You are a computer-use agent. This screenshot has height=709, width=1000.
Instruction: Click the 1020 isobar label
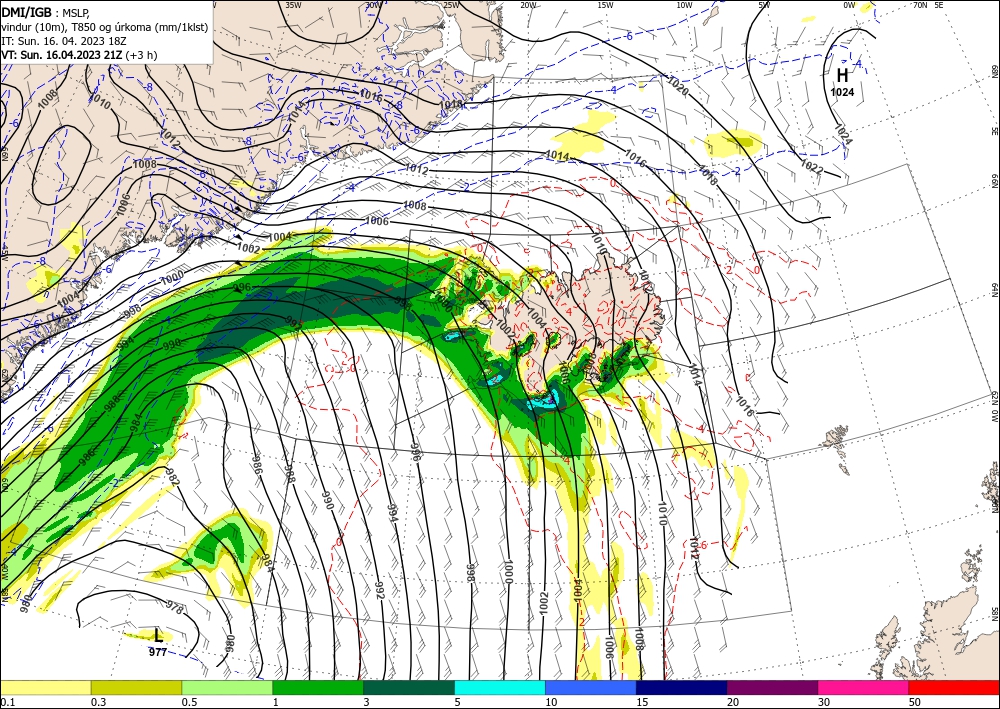(677, 86)
